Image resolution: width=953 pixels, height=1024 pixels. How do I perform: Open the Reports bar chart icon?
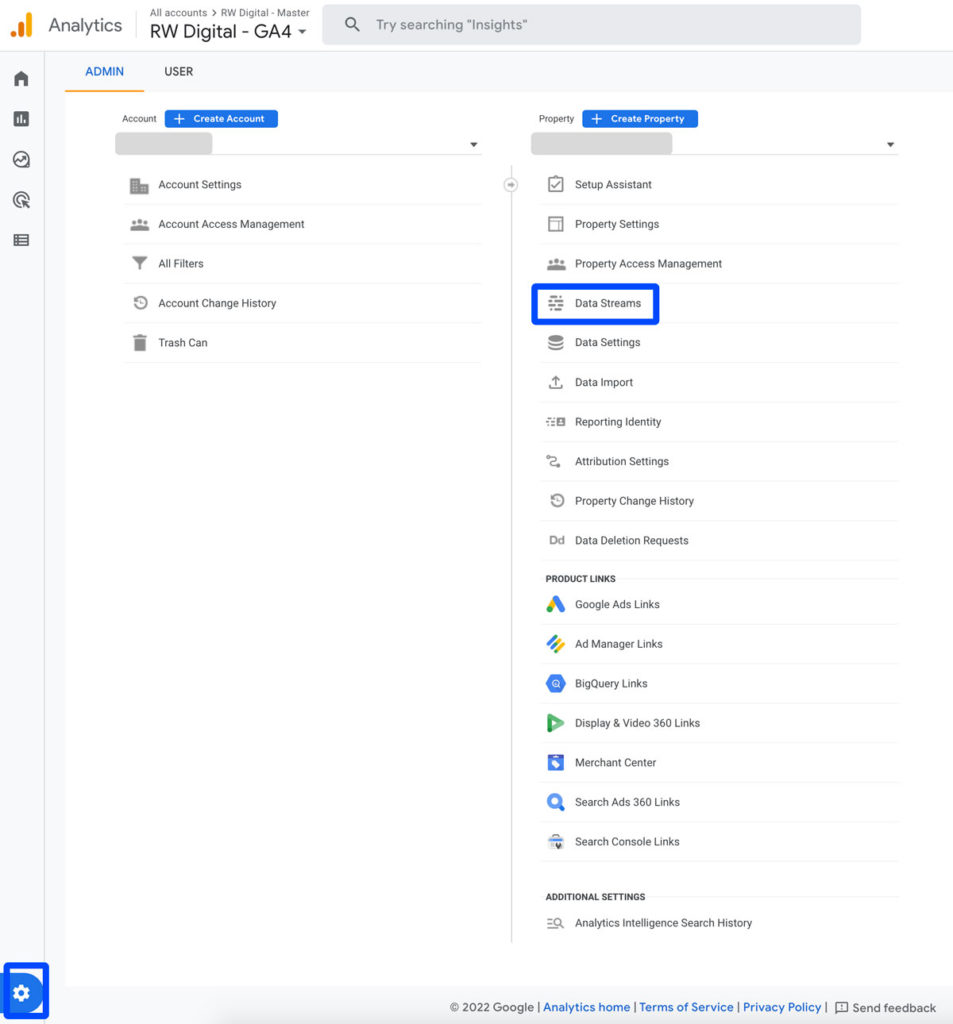click(x=22, y=119)
